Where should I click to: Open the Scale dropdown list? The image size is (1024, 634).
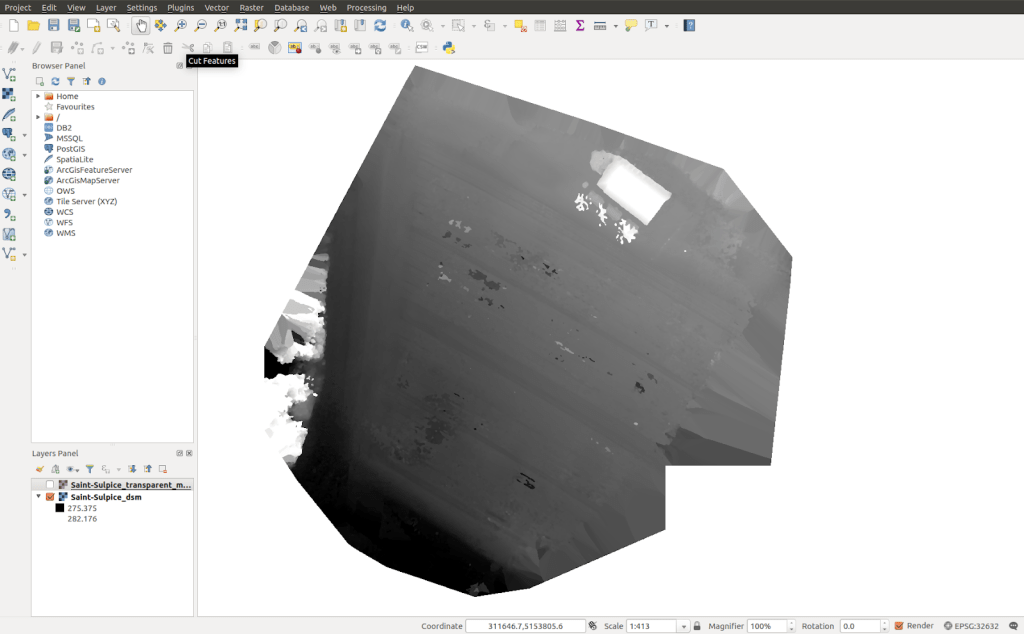[x=684, y=626]
